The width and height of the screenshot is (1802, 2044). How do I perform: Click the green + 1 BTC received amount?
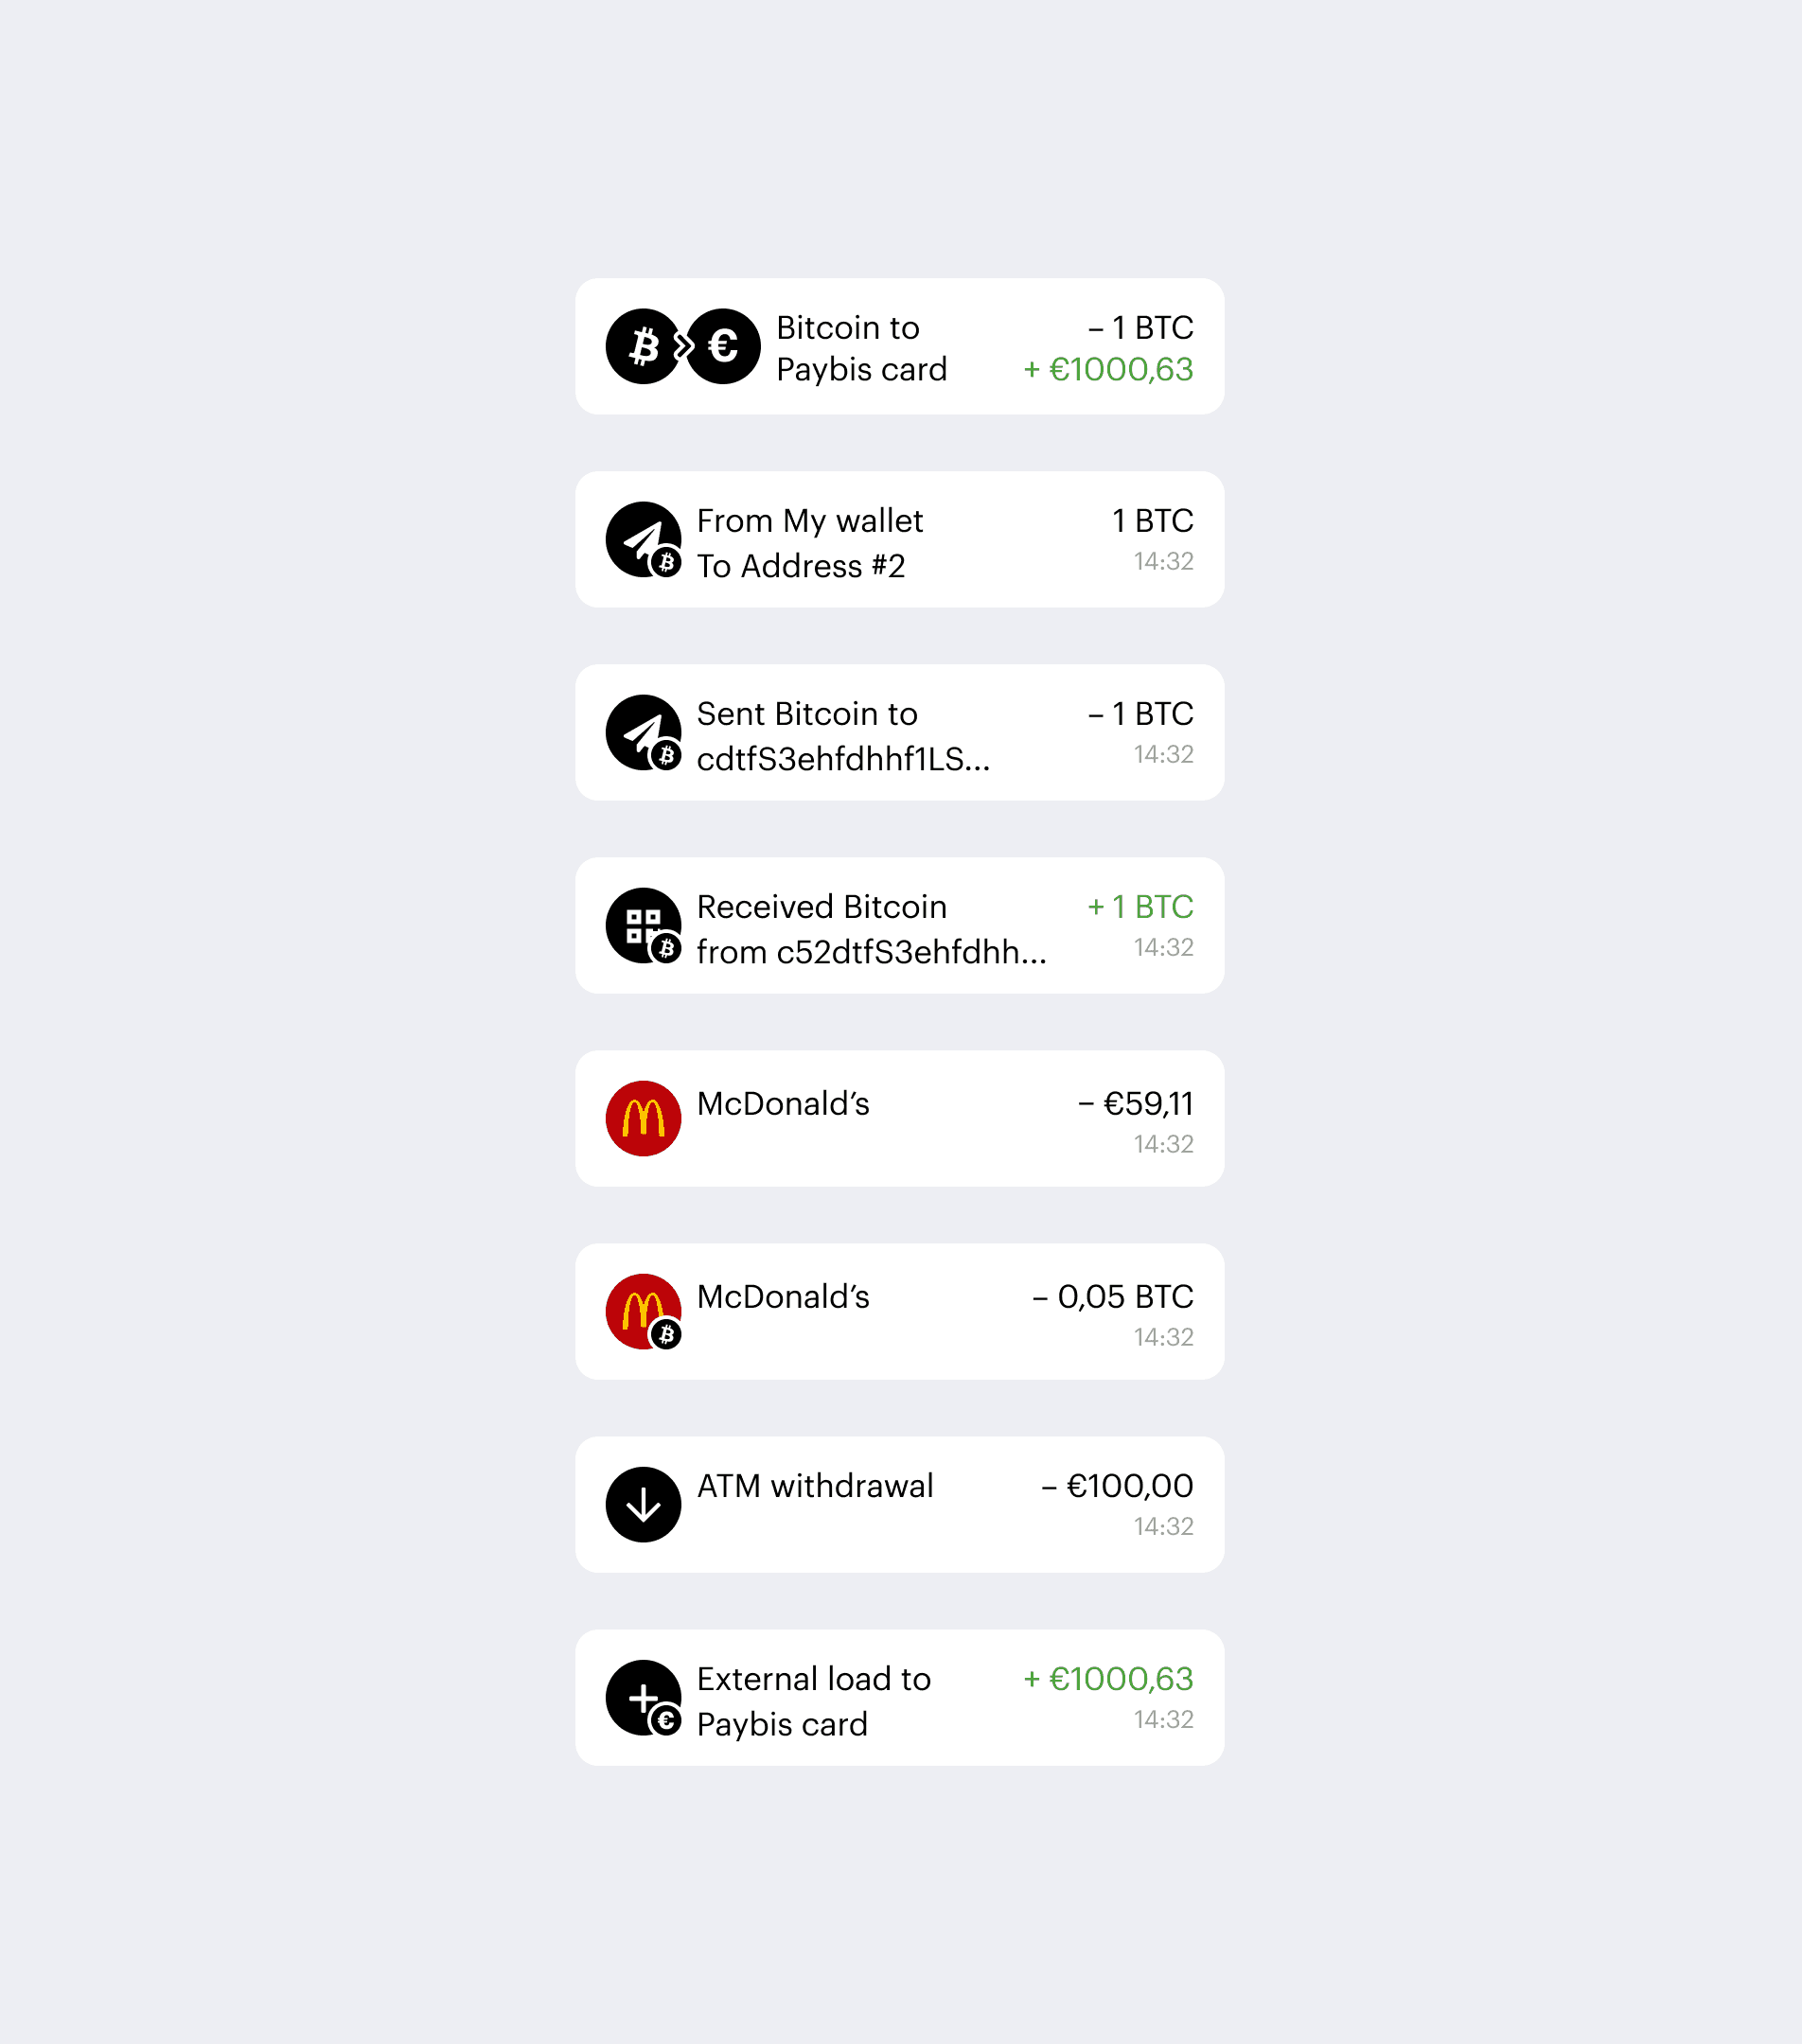coord(1140,907)
